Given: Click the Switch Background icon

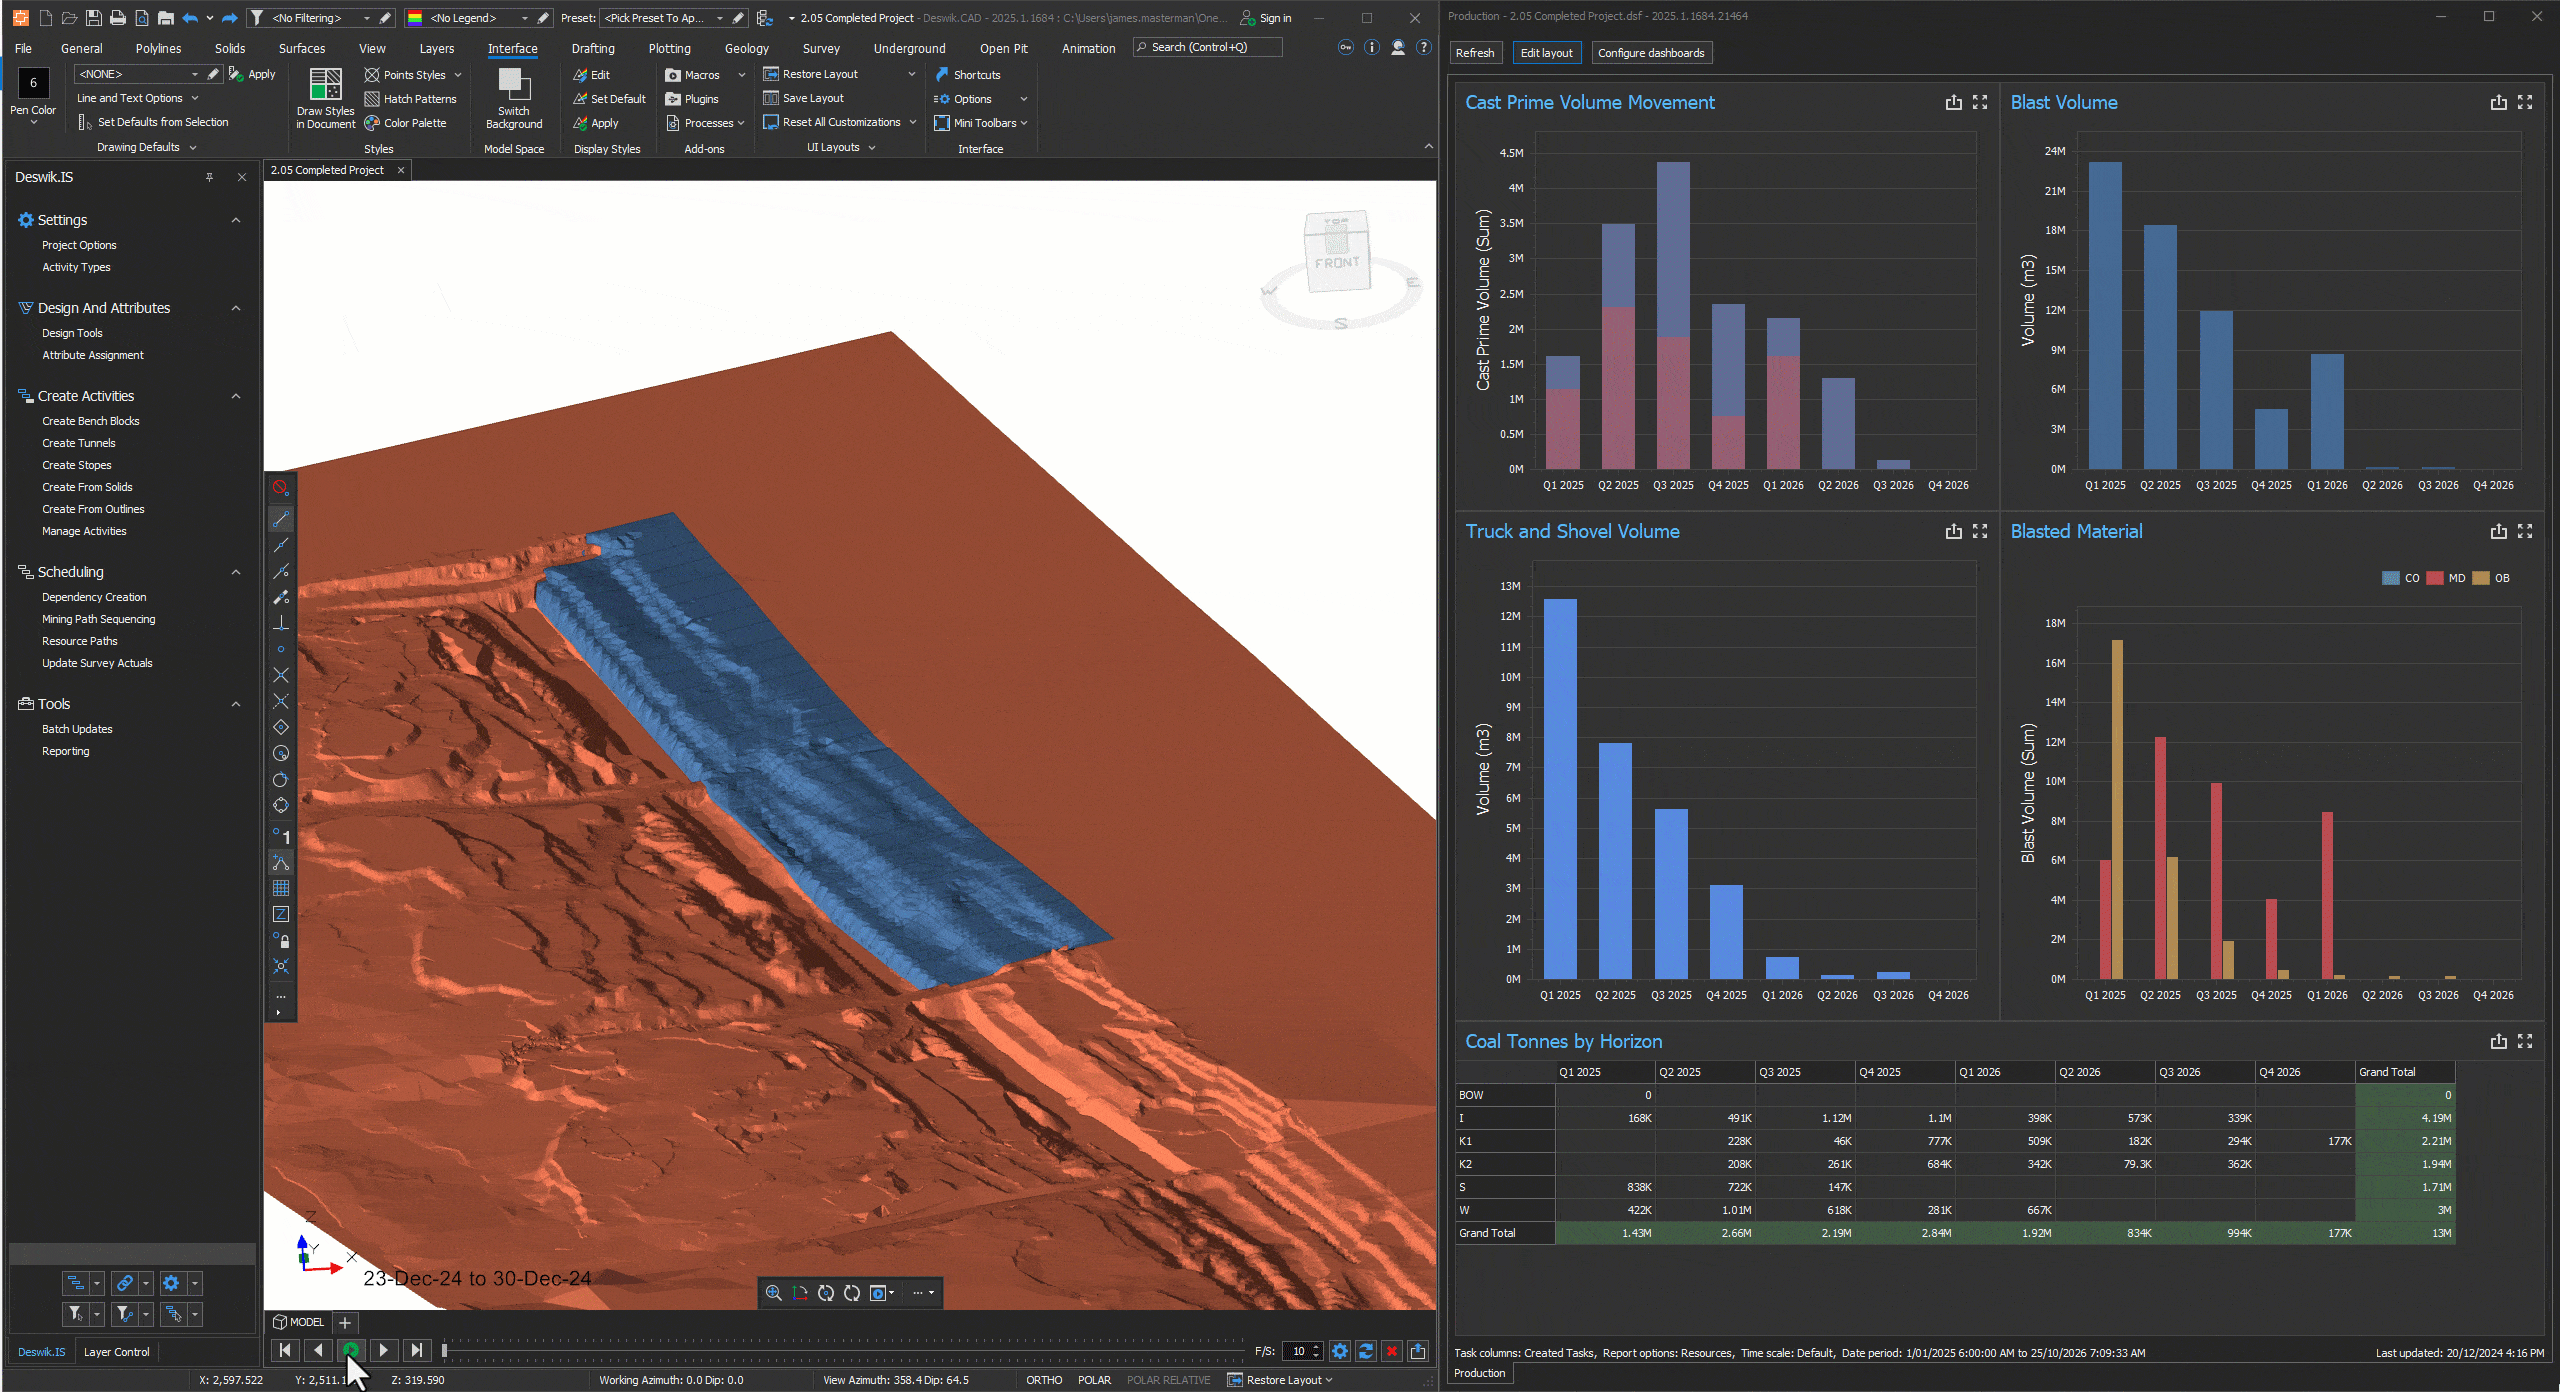Looking at the screenshot, I should pos(514,83).
